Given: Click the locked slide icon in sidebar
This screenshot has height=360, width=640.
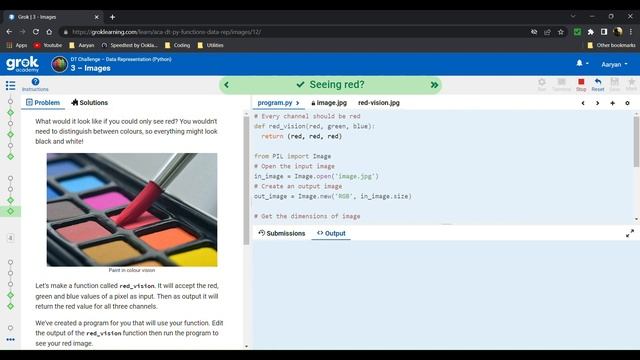Looking at the screenshot, I should coord(11,238).
